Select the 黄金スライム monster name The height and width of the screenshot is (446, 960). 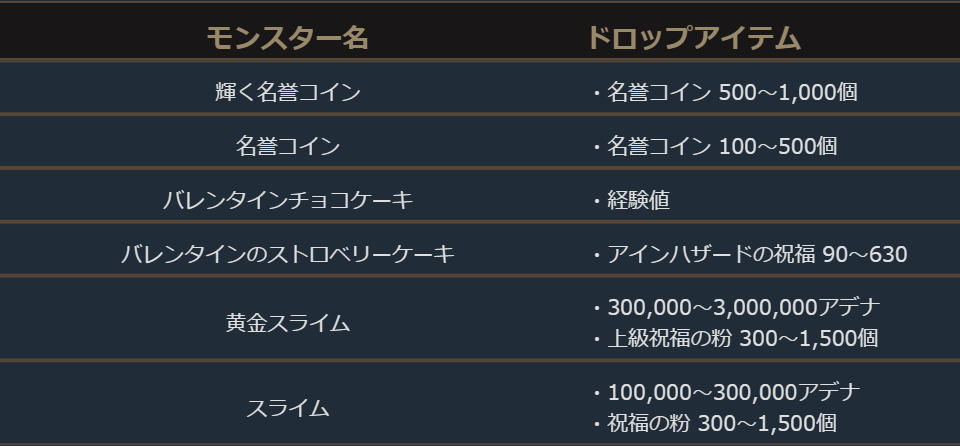pos(287,323)
